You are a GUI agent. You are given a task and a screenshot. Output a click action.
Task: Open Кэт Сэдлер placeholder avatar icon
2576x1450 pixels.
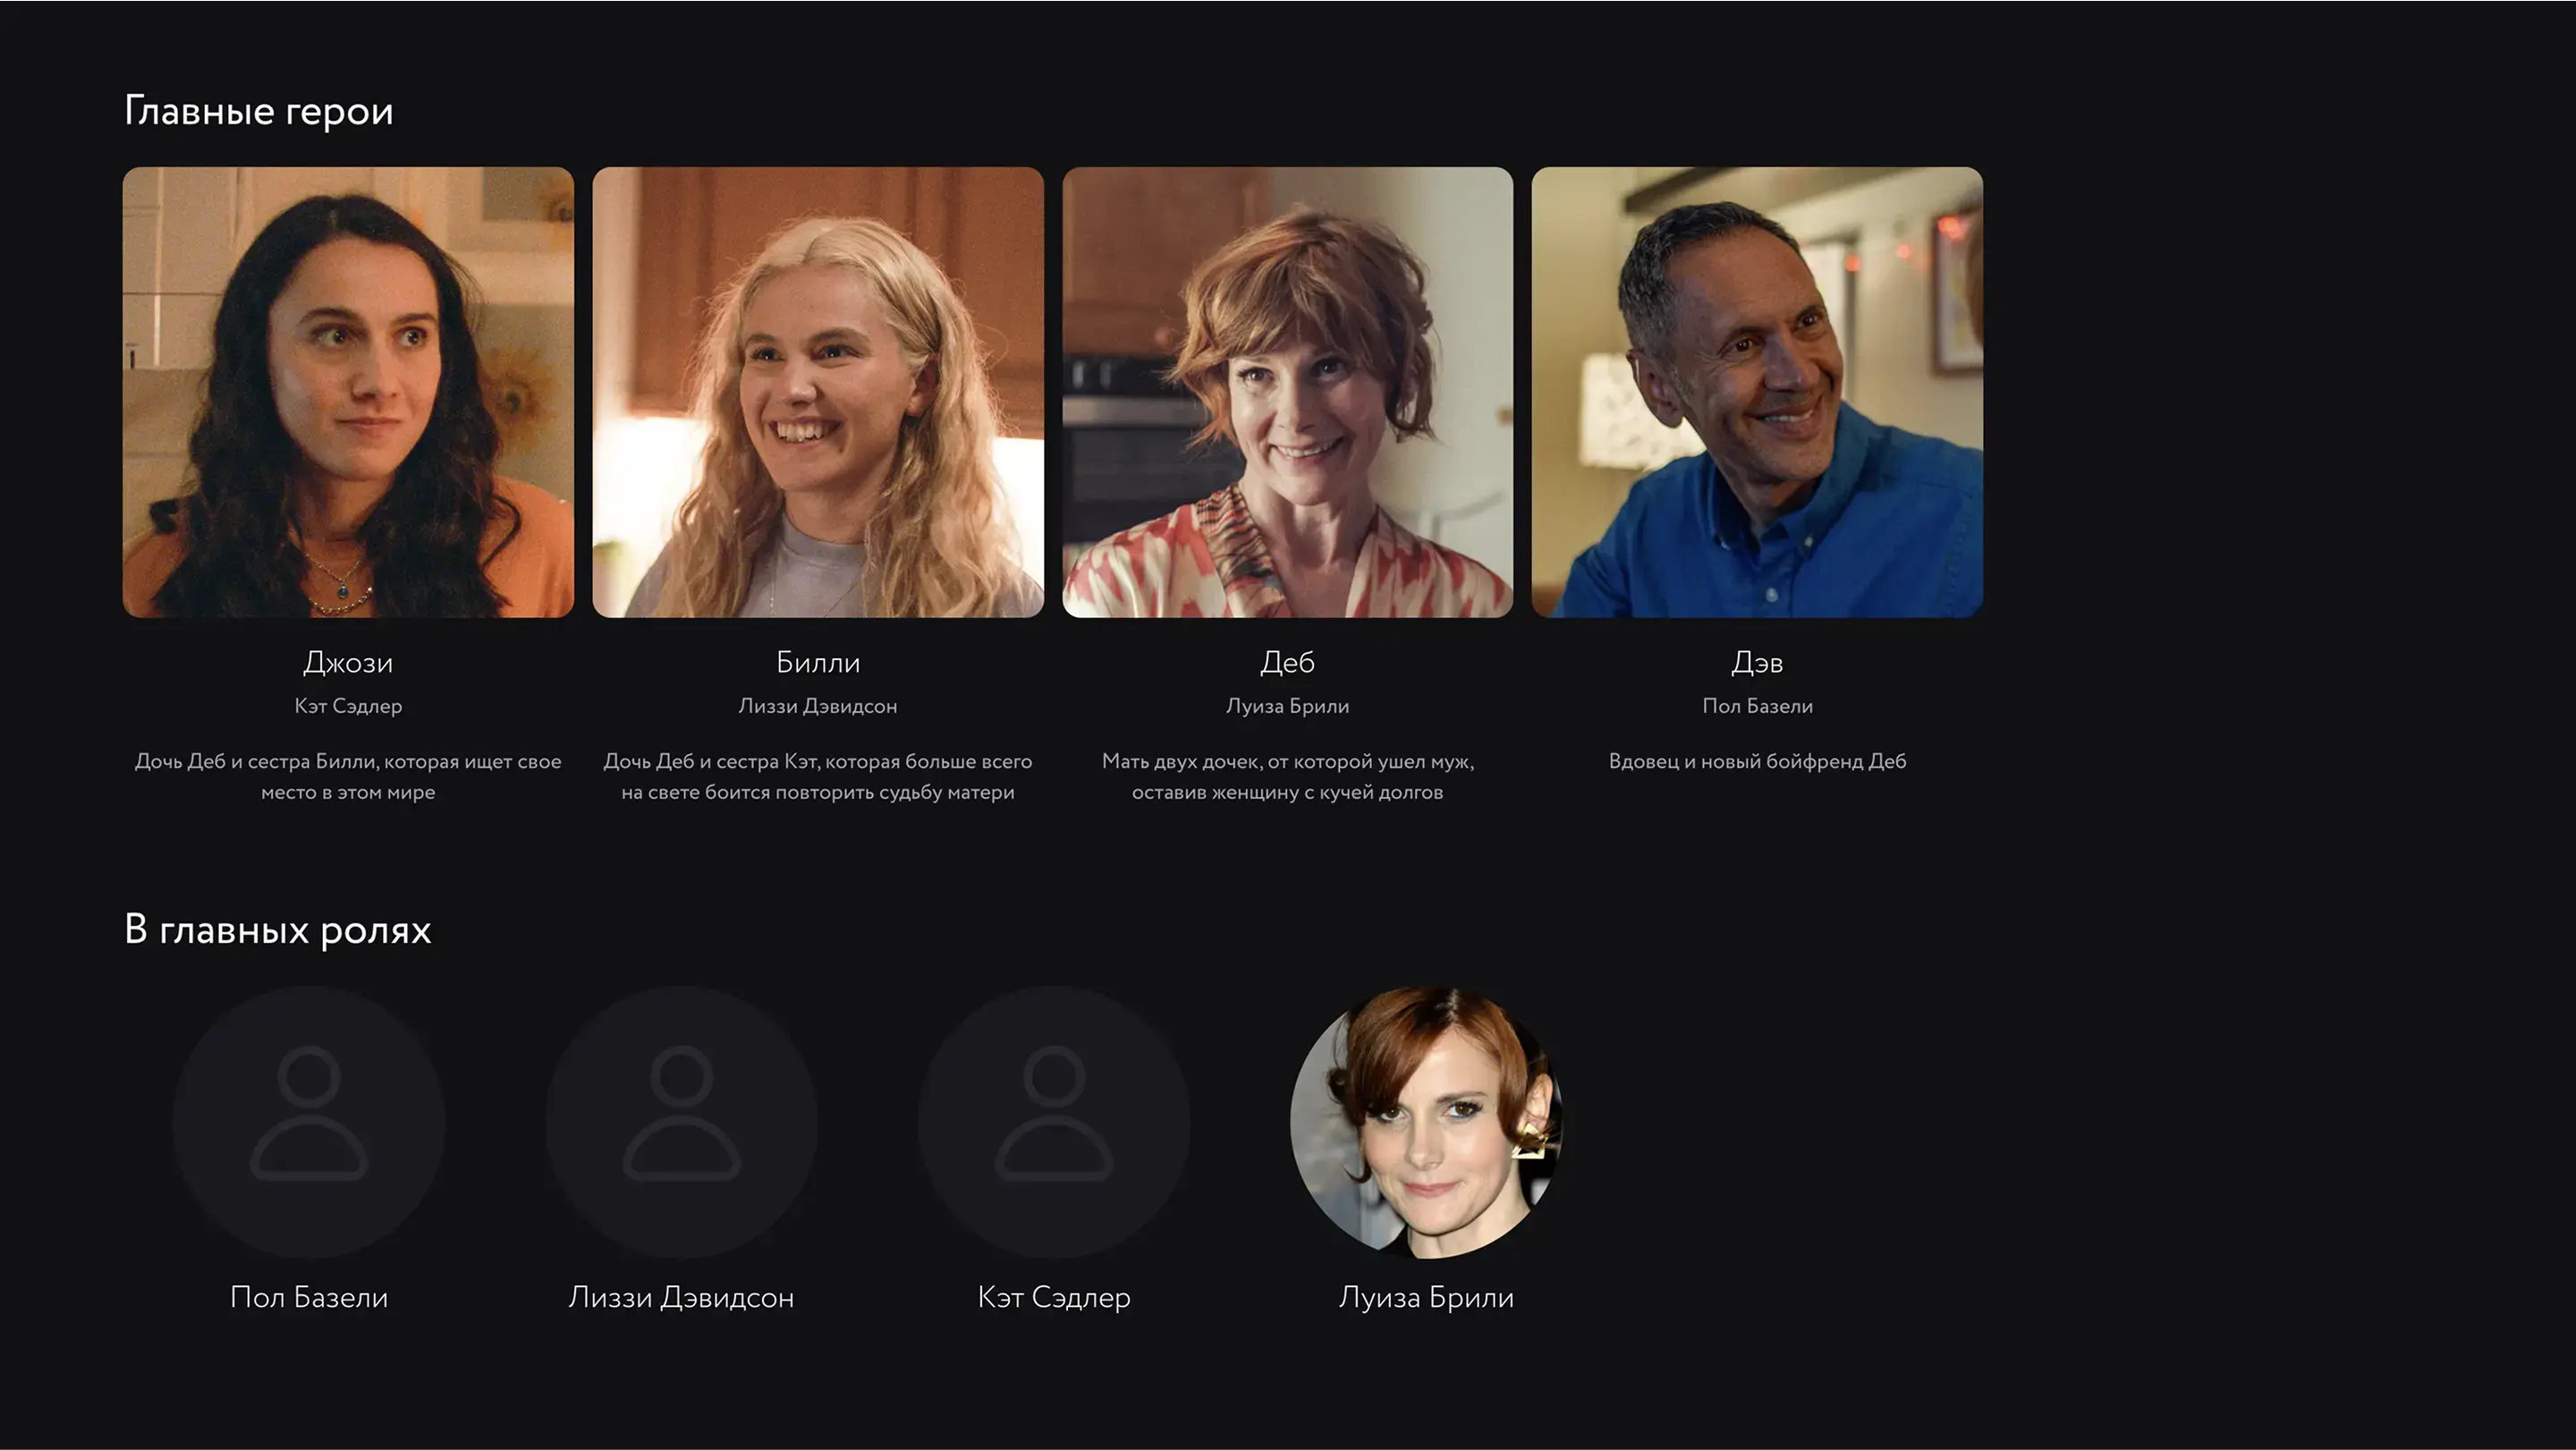click(x=1054, y=1121)
